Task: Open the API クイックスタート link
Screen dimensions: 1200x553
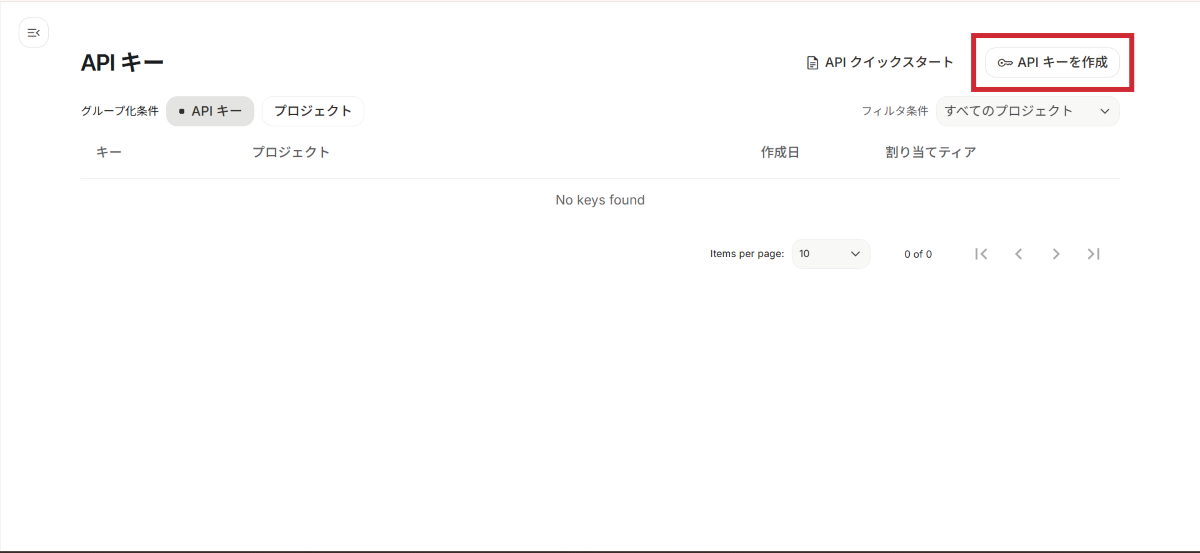Action: 889,63
